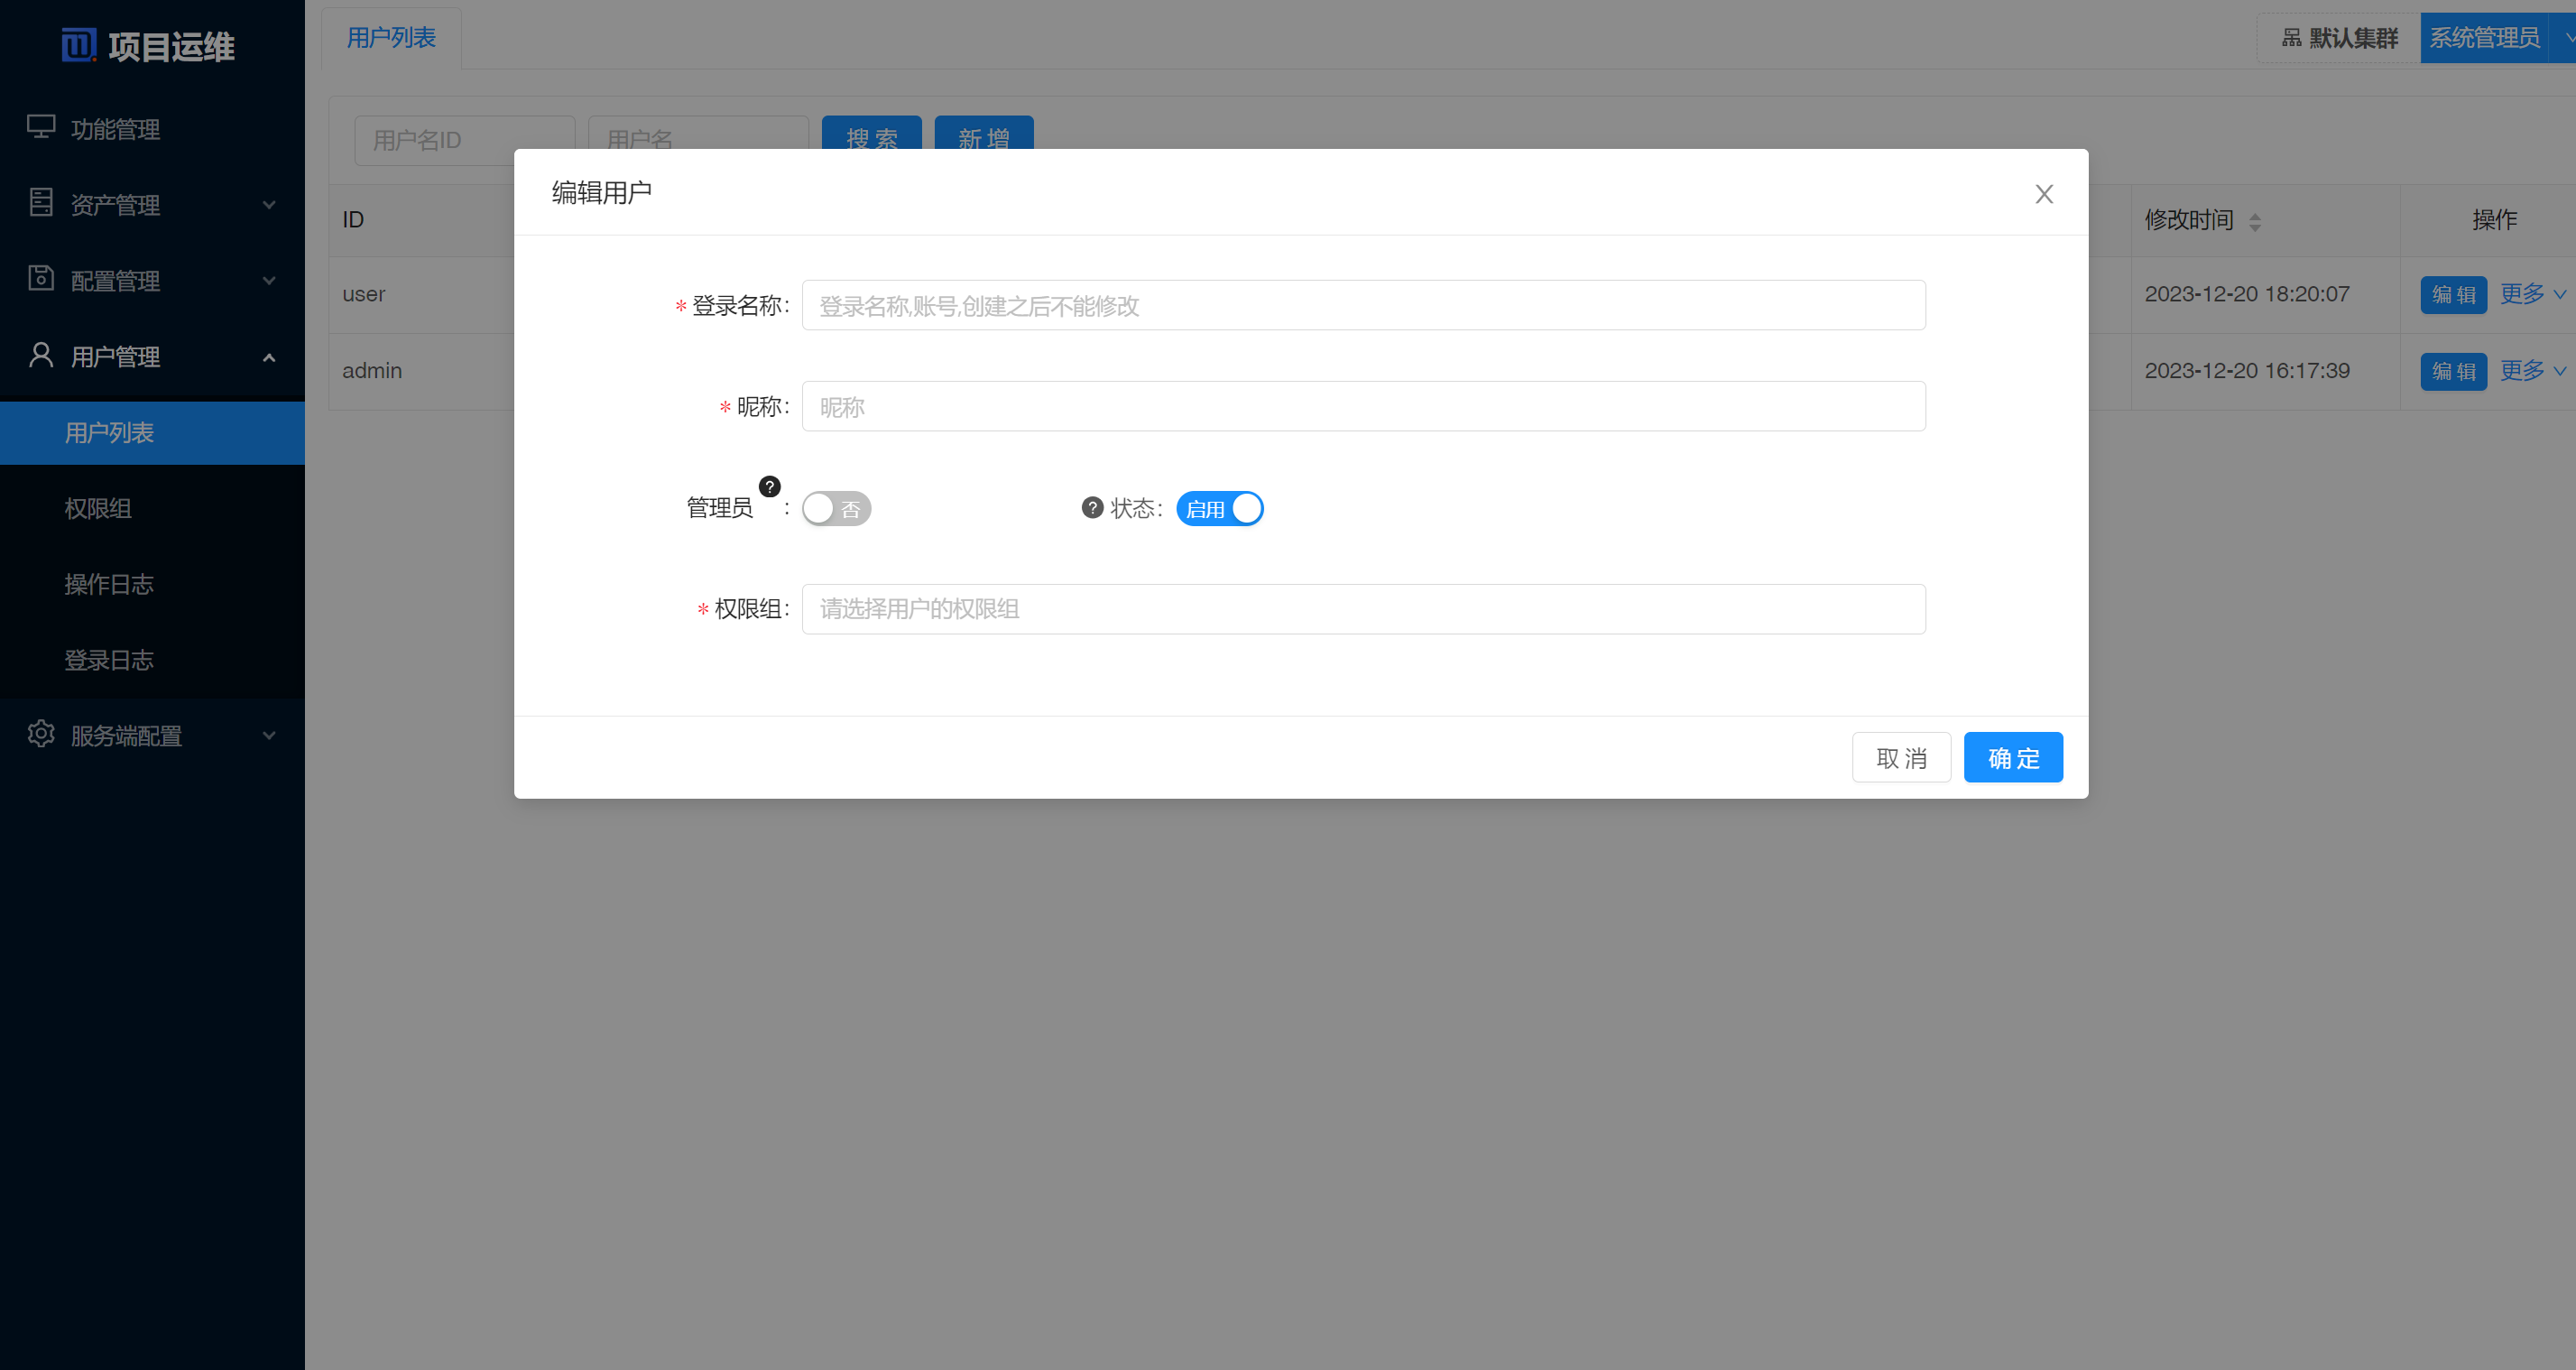Switch to the 用户列表 tab
This screenshot has width=2576, height=1370.
click(x=390, y=37)
